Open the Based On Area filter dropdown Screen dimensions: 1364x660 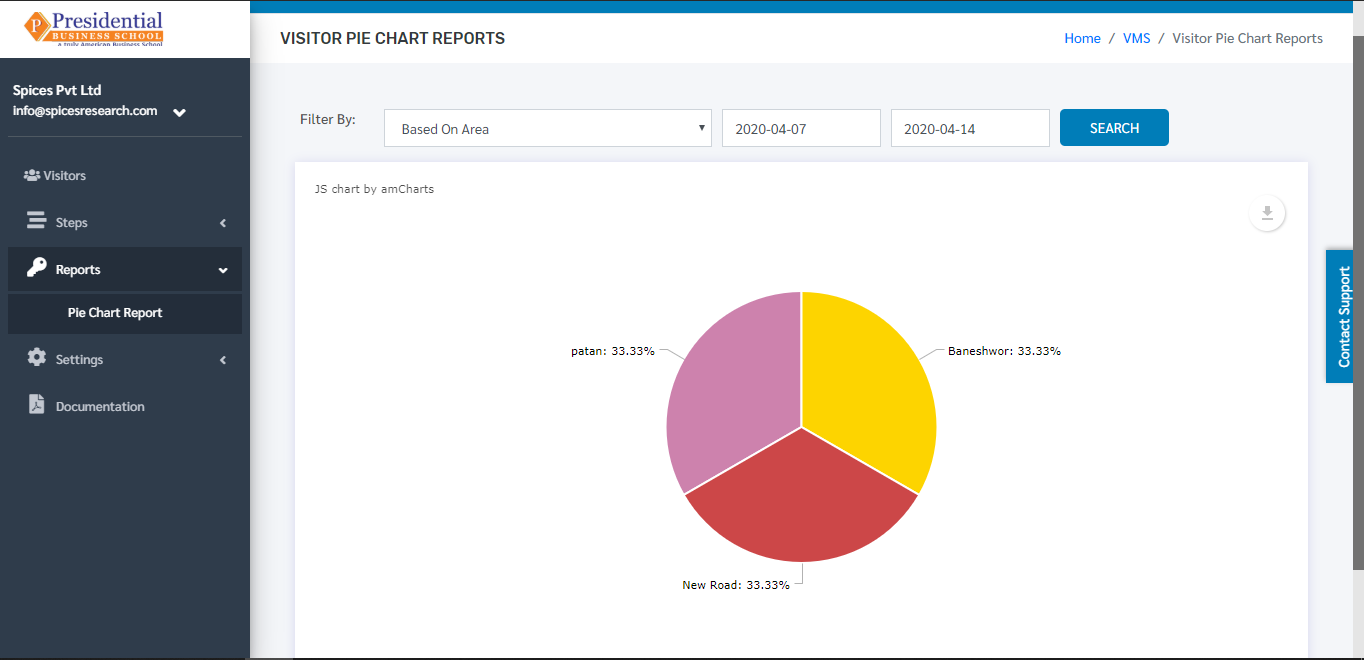click(x=548, y=128)
